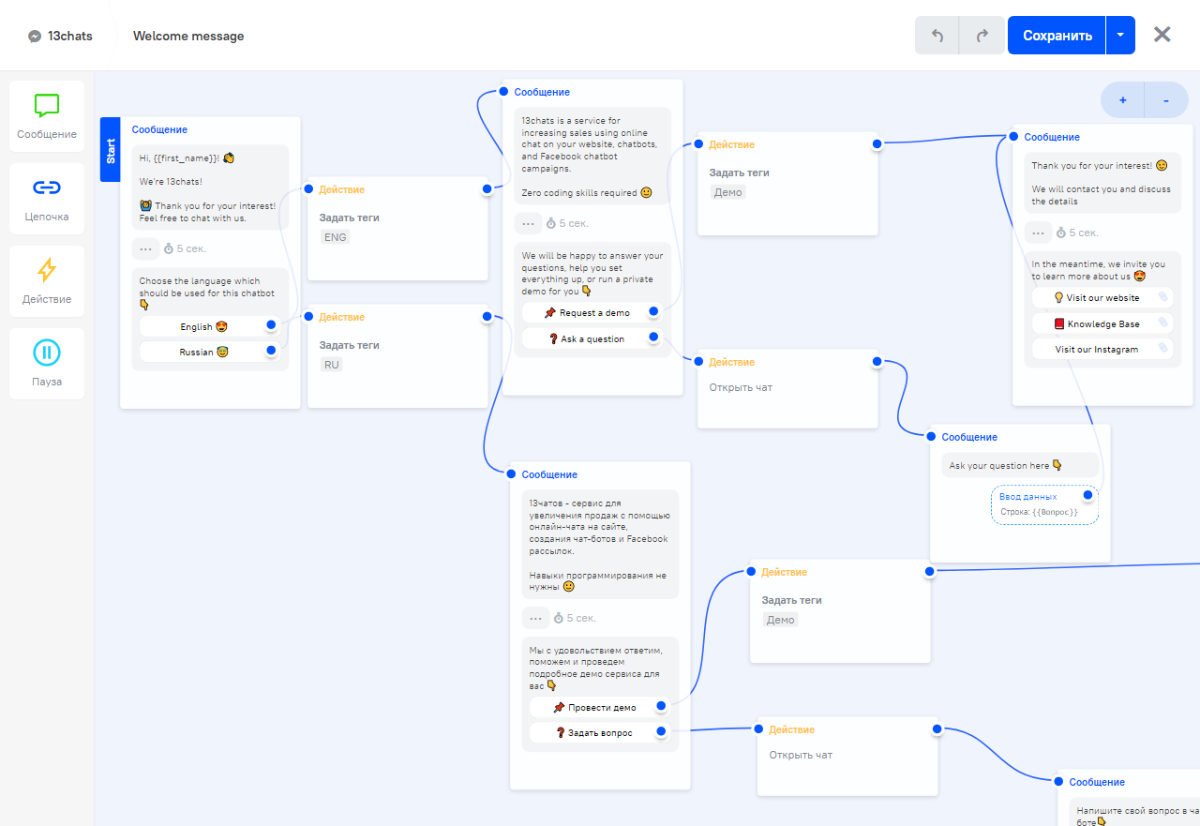Open dropdown arrow next to Сохранить
Screen dimensions: 1200x826
click(1120, 35)
